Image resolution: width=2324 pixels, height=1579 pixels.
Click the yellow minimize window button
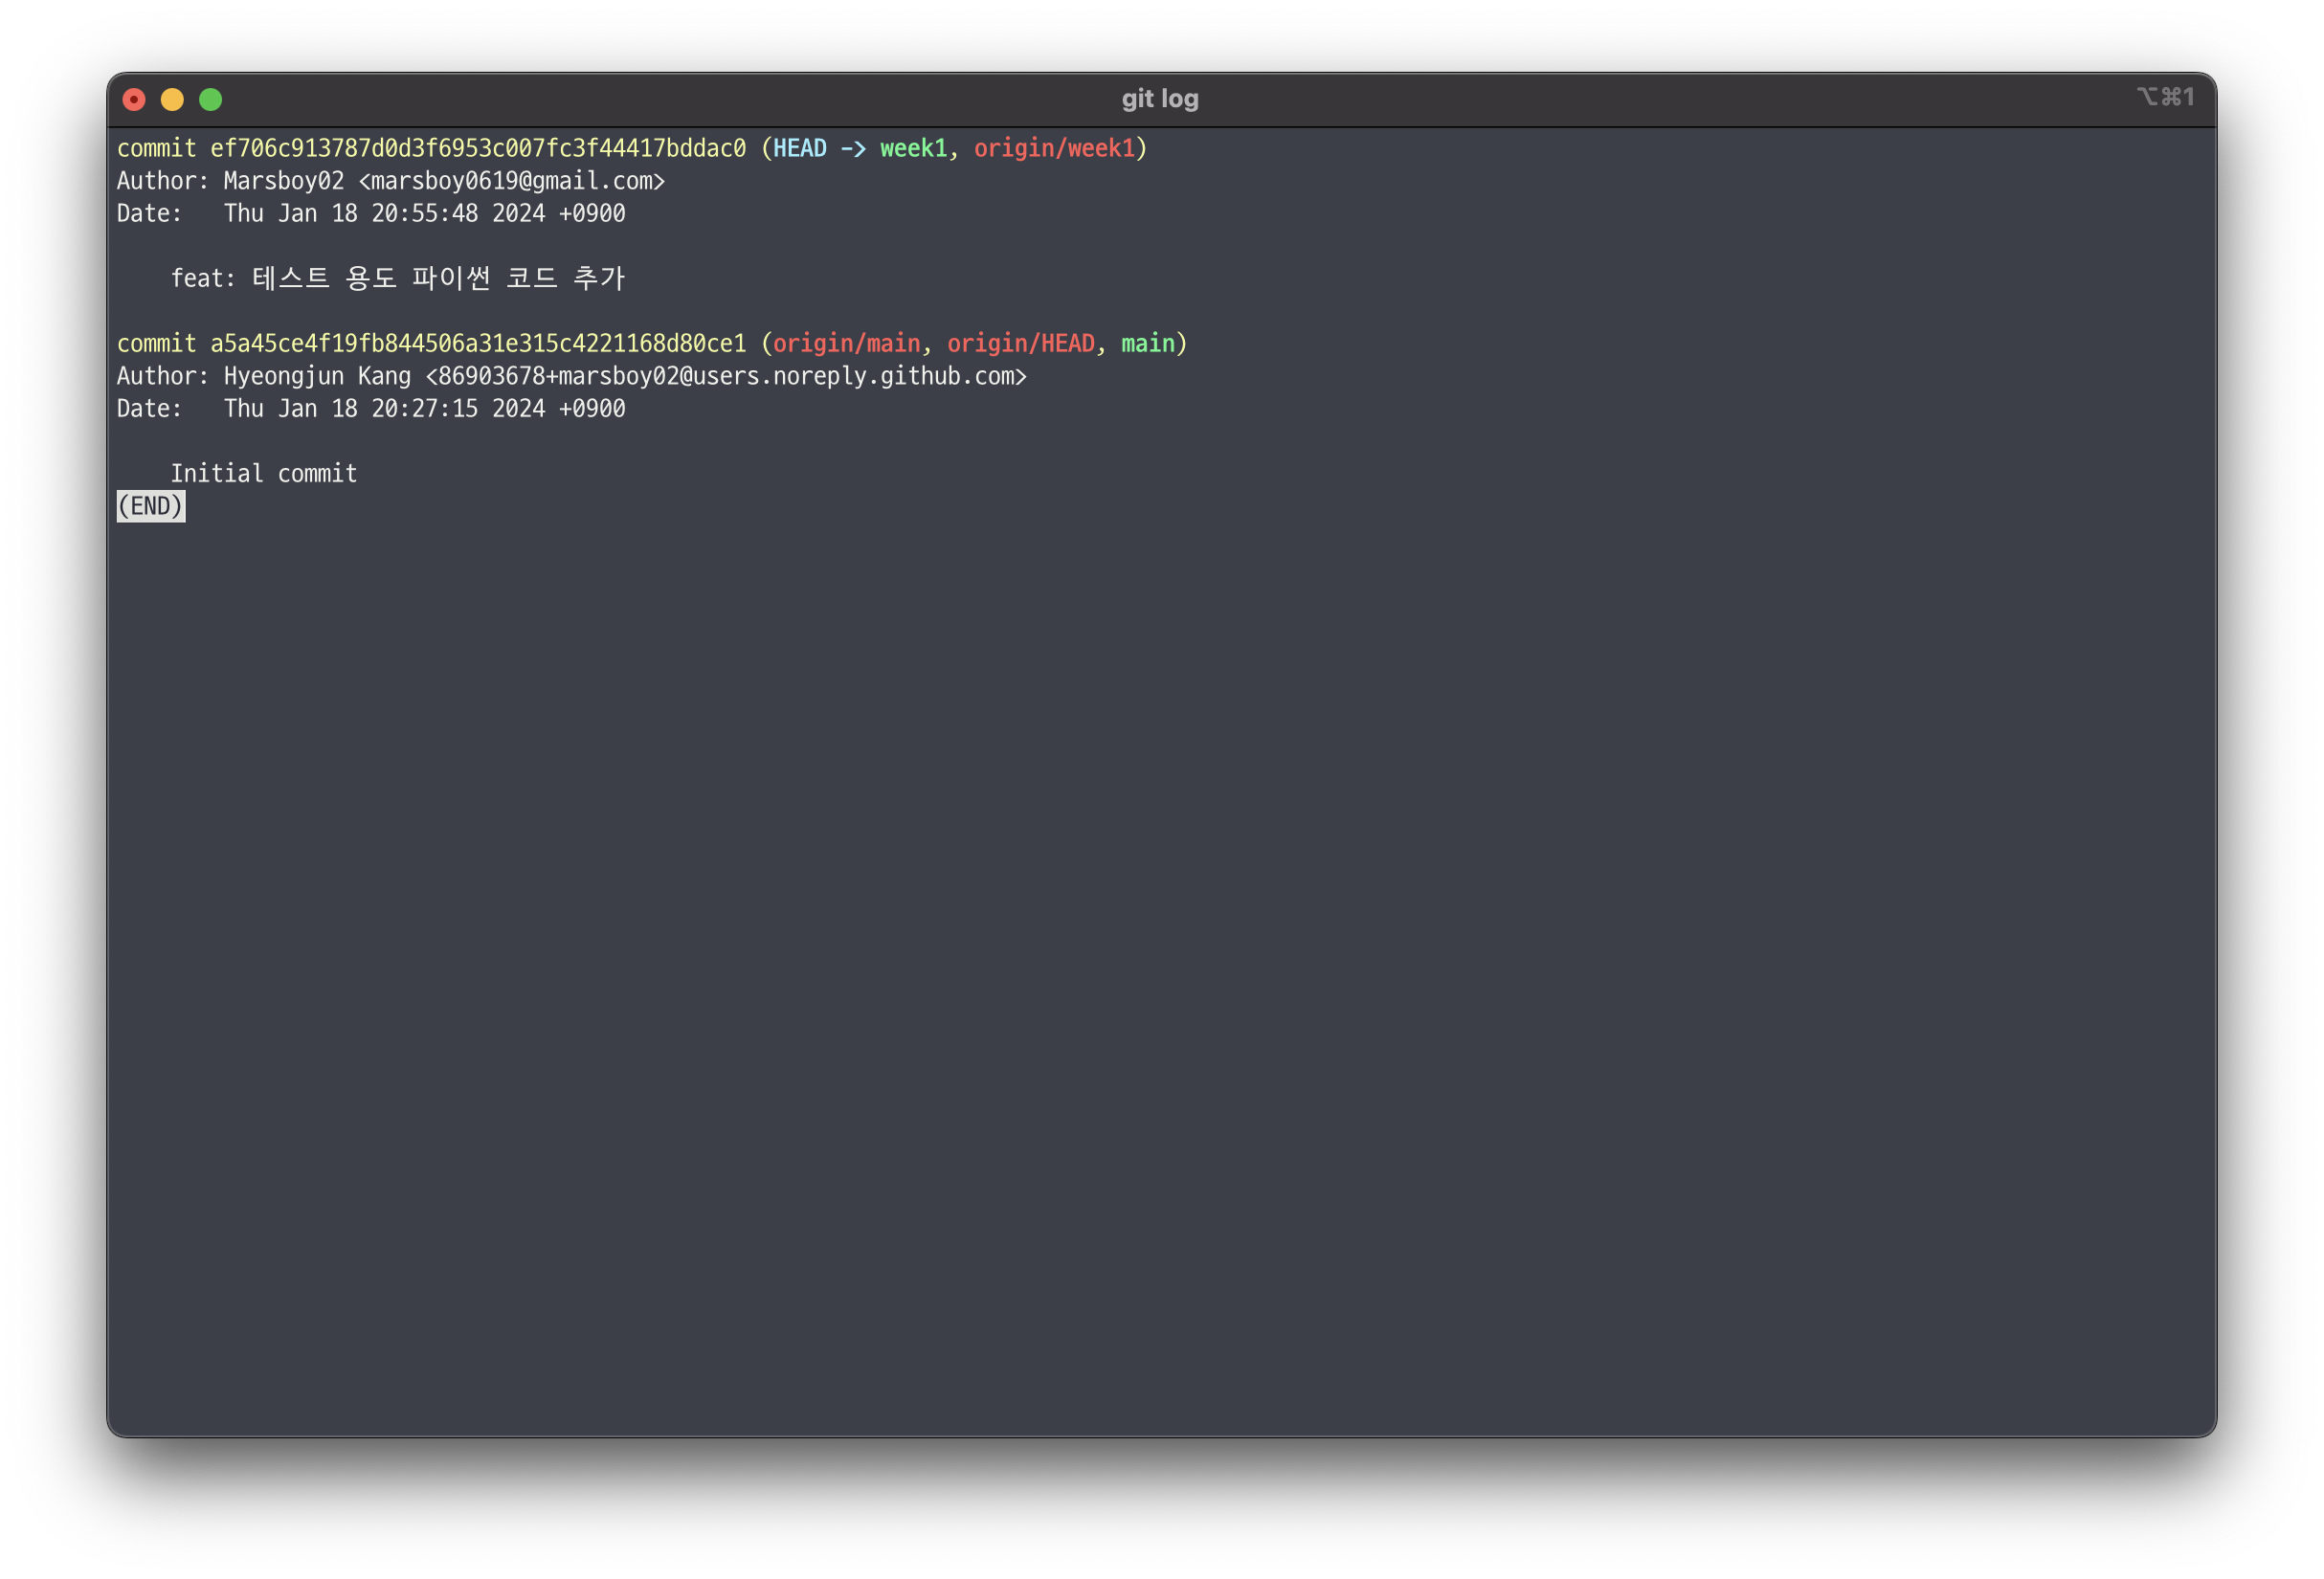[x=172, y=100]
